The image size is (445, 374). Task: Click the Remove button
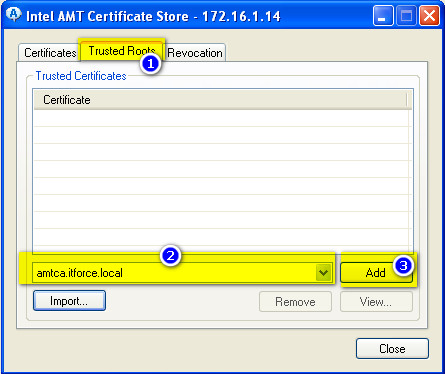pos(295,302)
